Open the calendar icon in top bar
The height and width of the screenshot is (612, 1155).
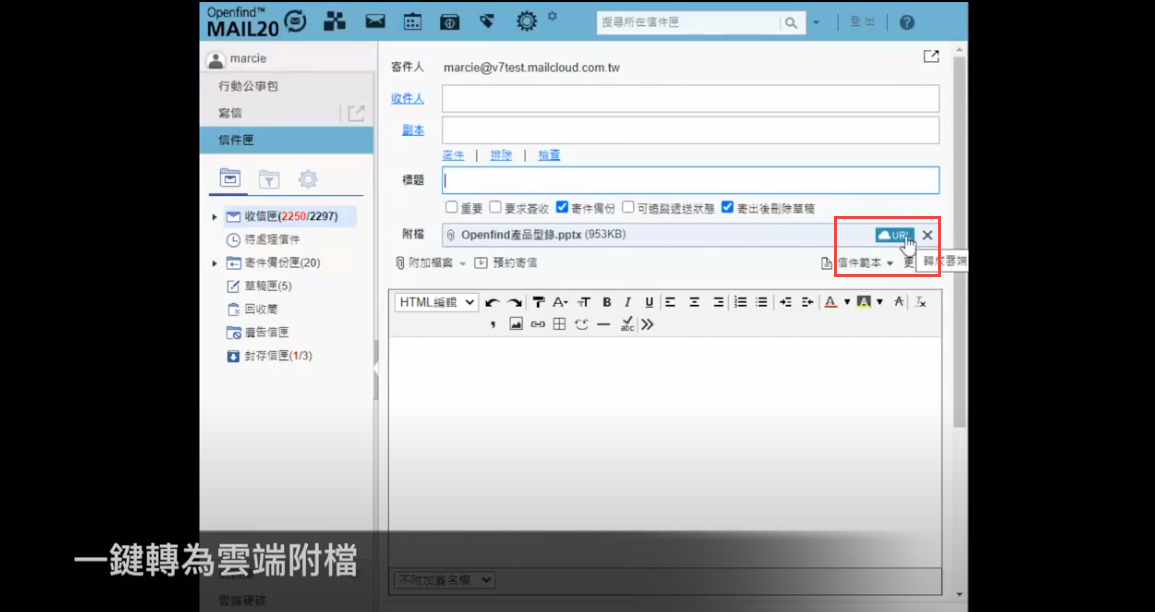pos(412,21)
